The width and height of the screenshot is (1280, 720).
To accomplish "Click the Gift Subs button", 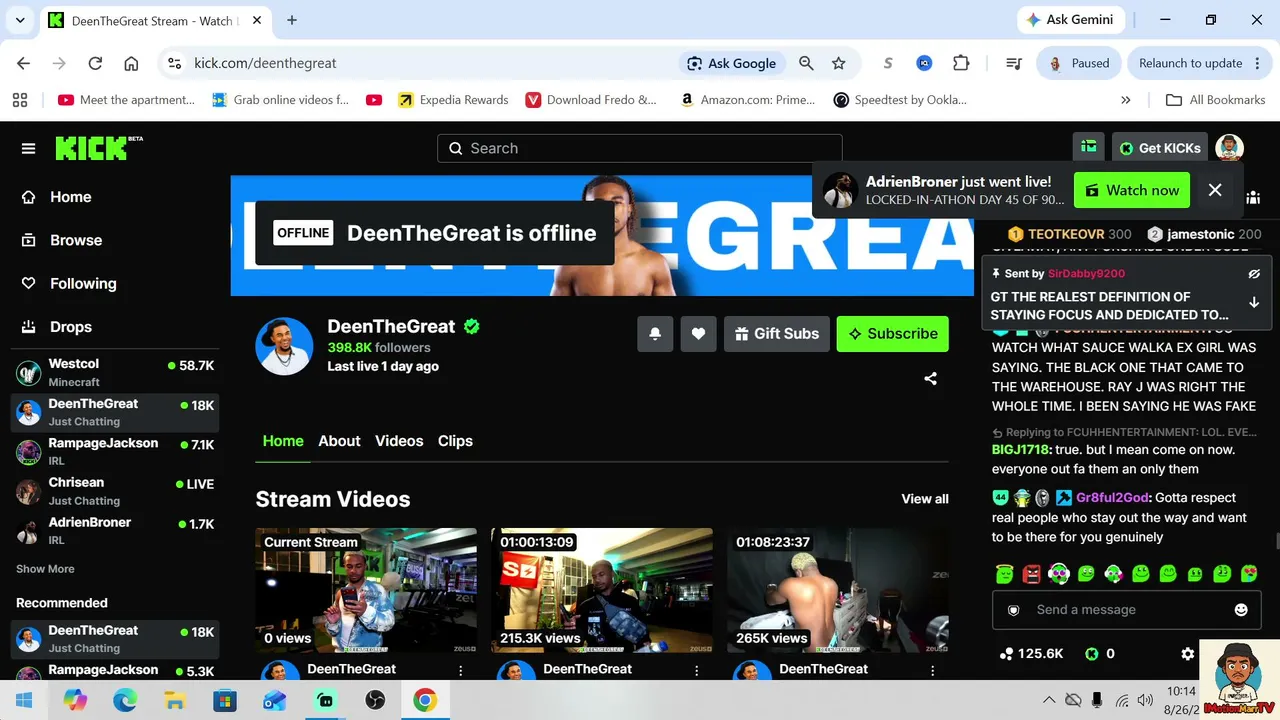I will (776, 334).
